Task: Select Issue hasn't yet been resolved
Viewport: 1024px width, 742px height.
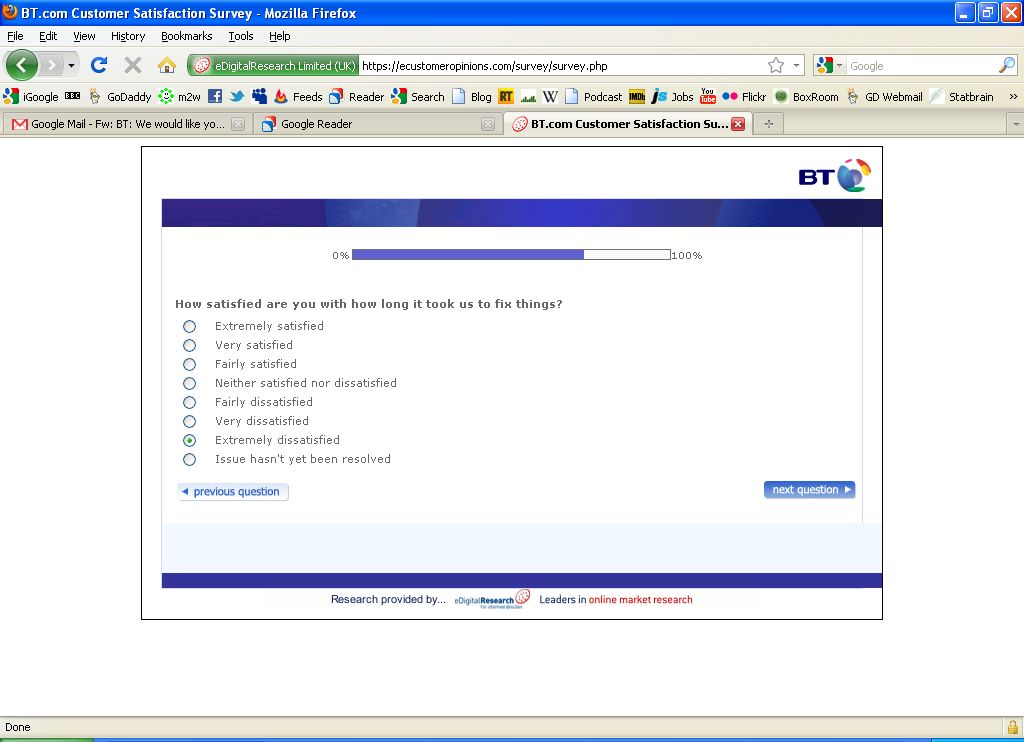Action: (189, 460)
